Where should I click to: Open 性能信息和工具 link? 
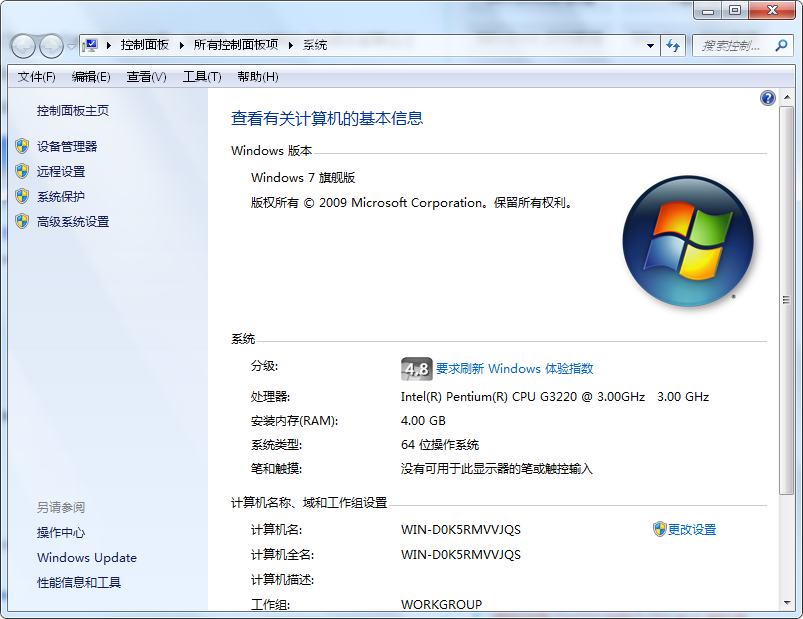point(79,583)
